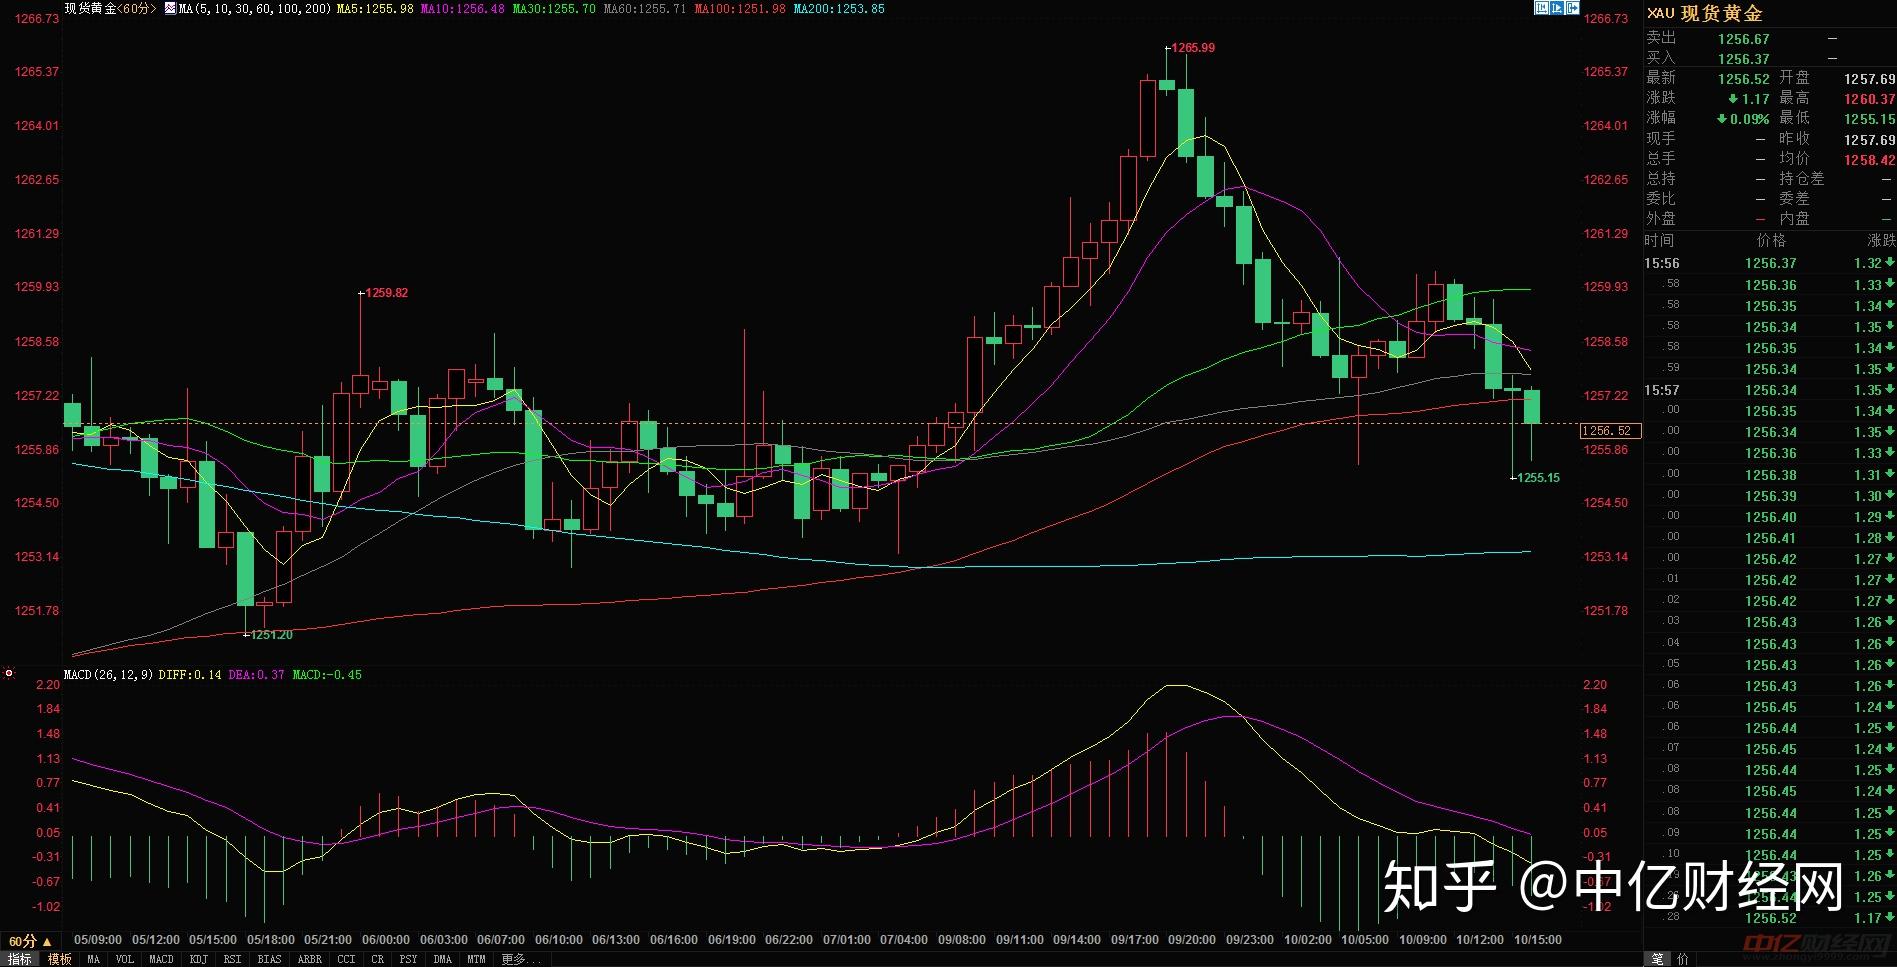This screenshot has height=967, width=1897.
Task: Click the 价格 column header in tick list
Action: [x=1771, y=240]
